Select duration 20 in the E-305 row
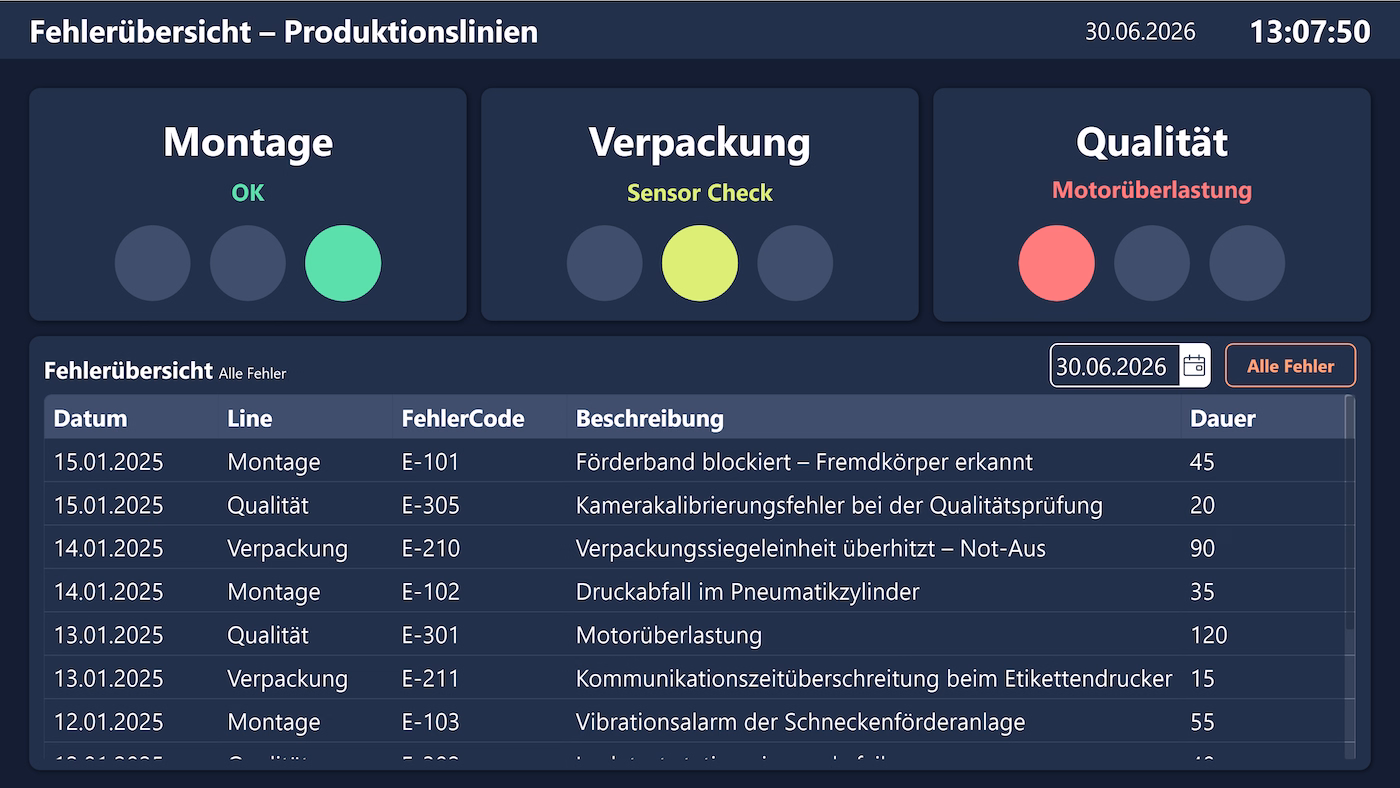 coord(1202,505)
